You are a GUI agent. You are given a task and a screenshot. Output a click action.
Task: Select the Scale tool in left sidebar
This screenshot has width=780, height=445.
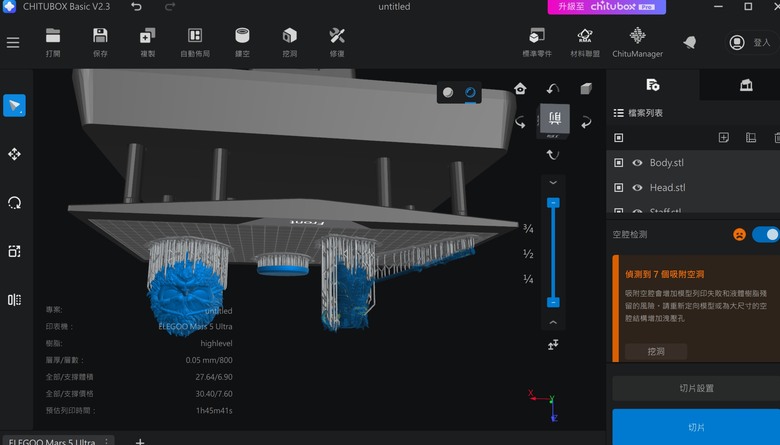coord(14,252)
